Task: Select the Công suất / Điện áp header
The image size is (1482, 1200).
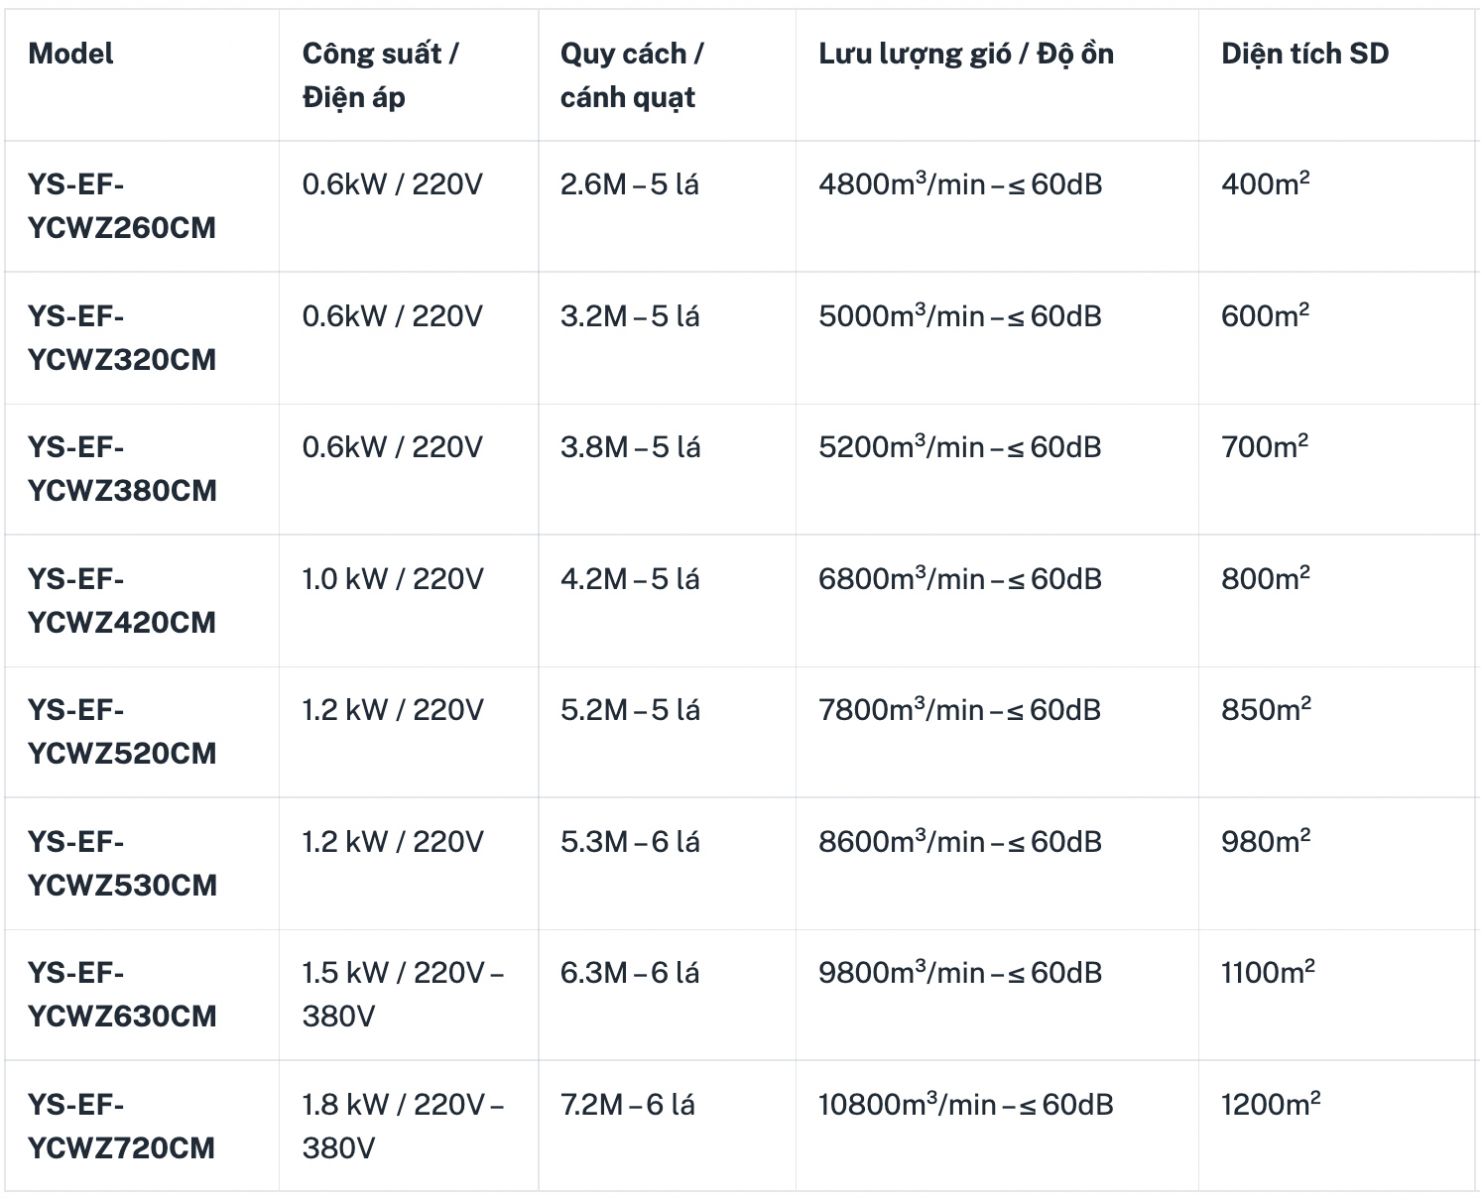Action: [x=380, y=75]
